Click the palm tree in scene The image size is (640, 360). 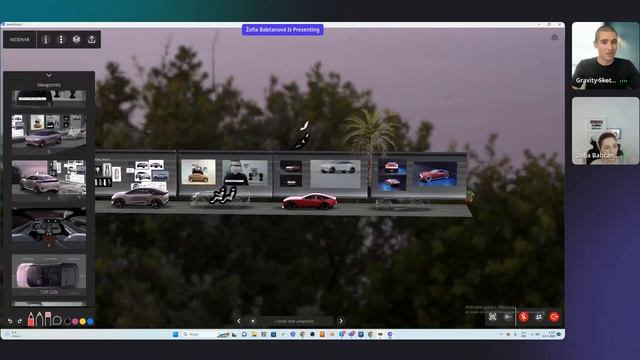click(370, 151)
